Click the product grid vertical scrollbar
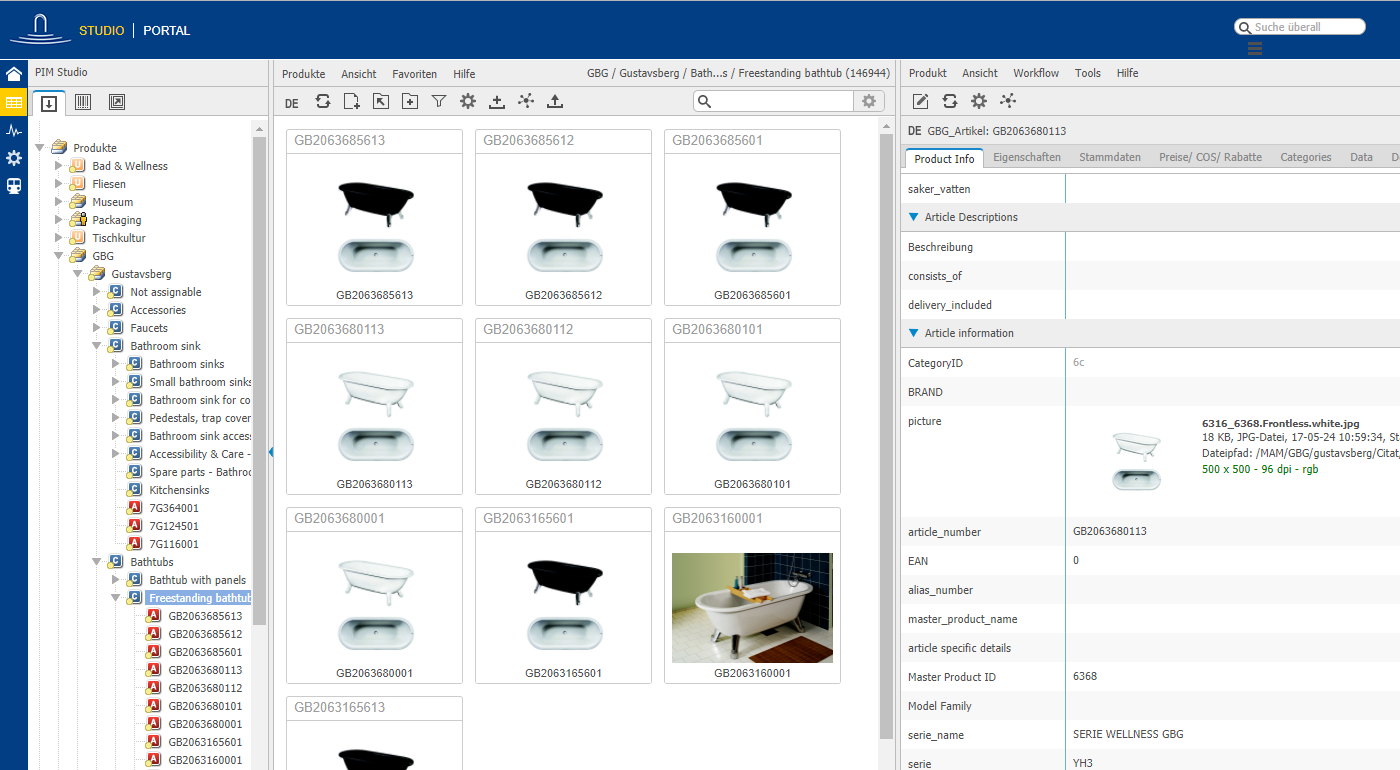This screenshot has height=770, width=1400. point(886,435)
